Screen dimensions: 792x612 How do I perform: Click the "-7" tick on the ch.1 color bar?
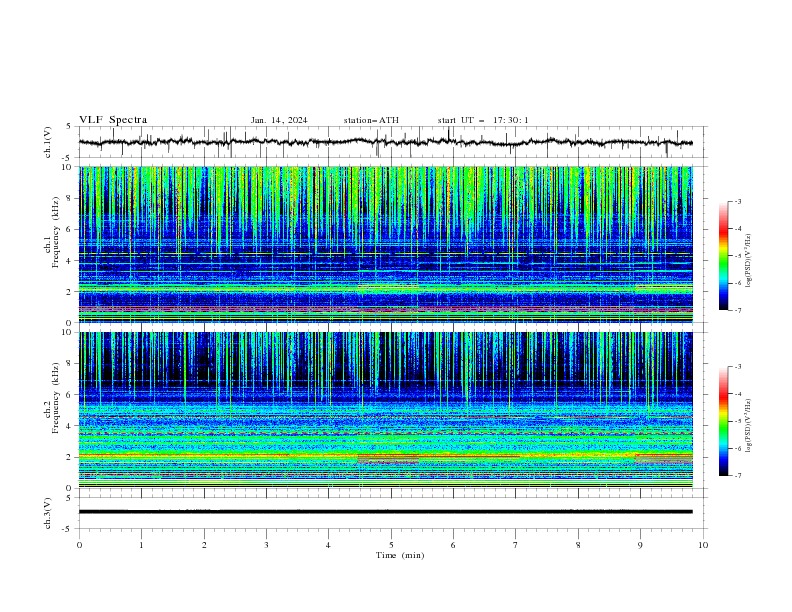point(738,310)
